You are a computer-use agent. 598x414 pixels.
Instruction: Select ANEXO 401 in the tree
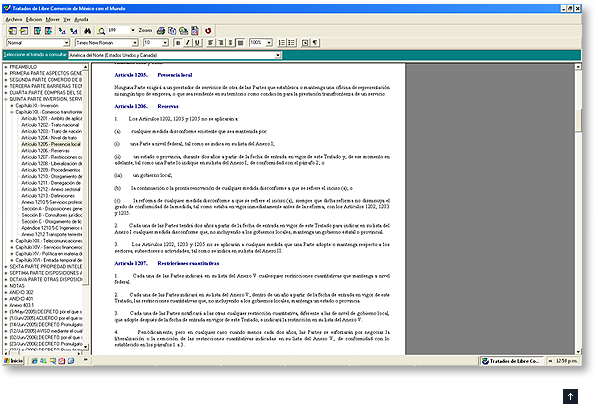[21, 299]
